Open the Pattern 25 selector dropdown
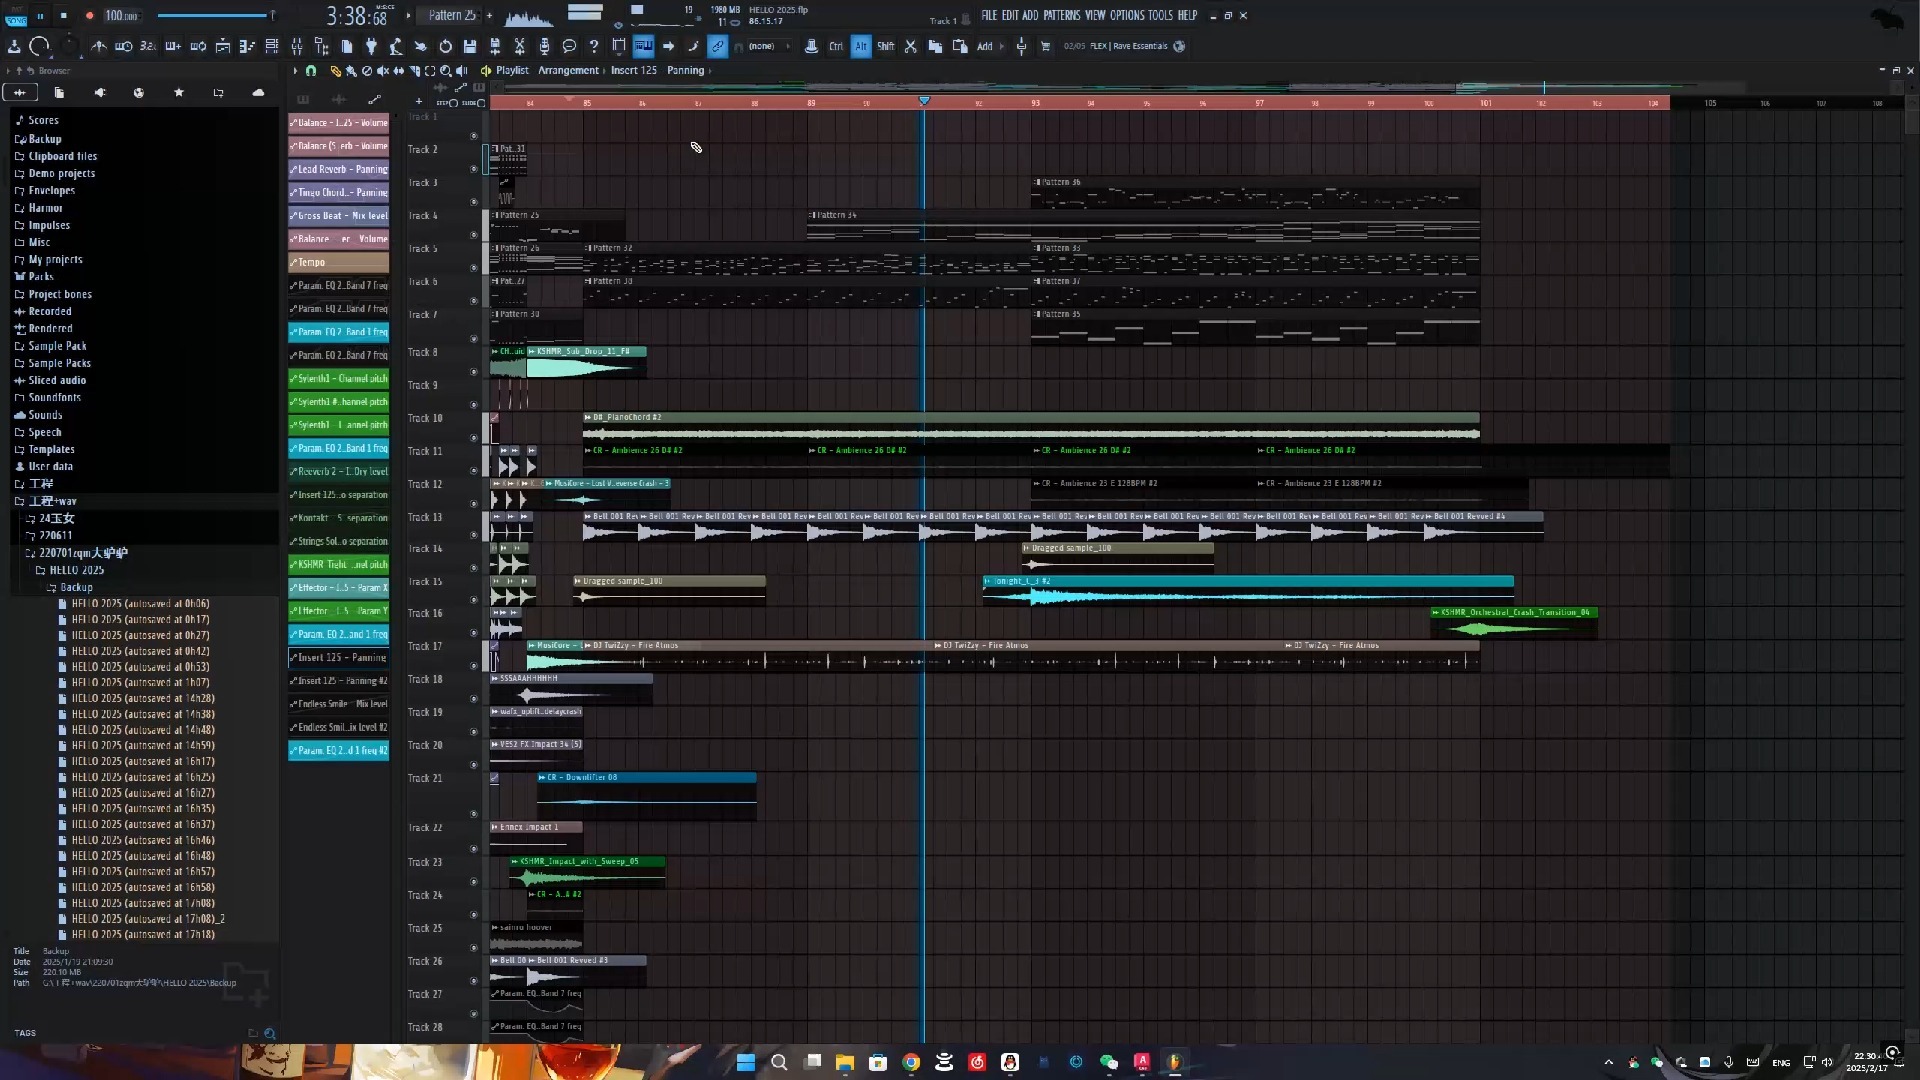Image resolution: width=1920 pixels, height=1080 pixels. point(452,15)
